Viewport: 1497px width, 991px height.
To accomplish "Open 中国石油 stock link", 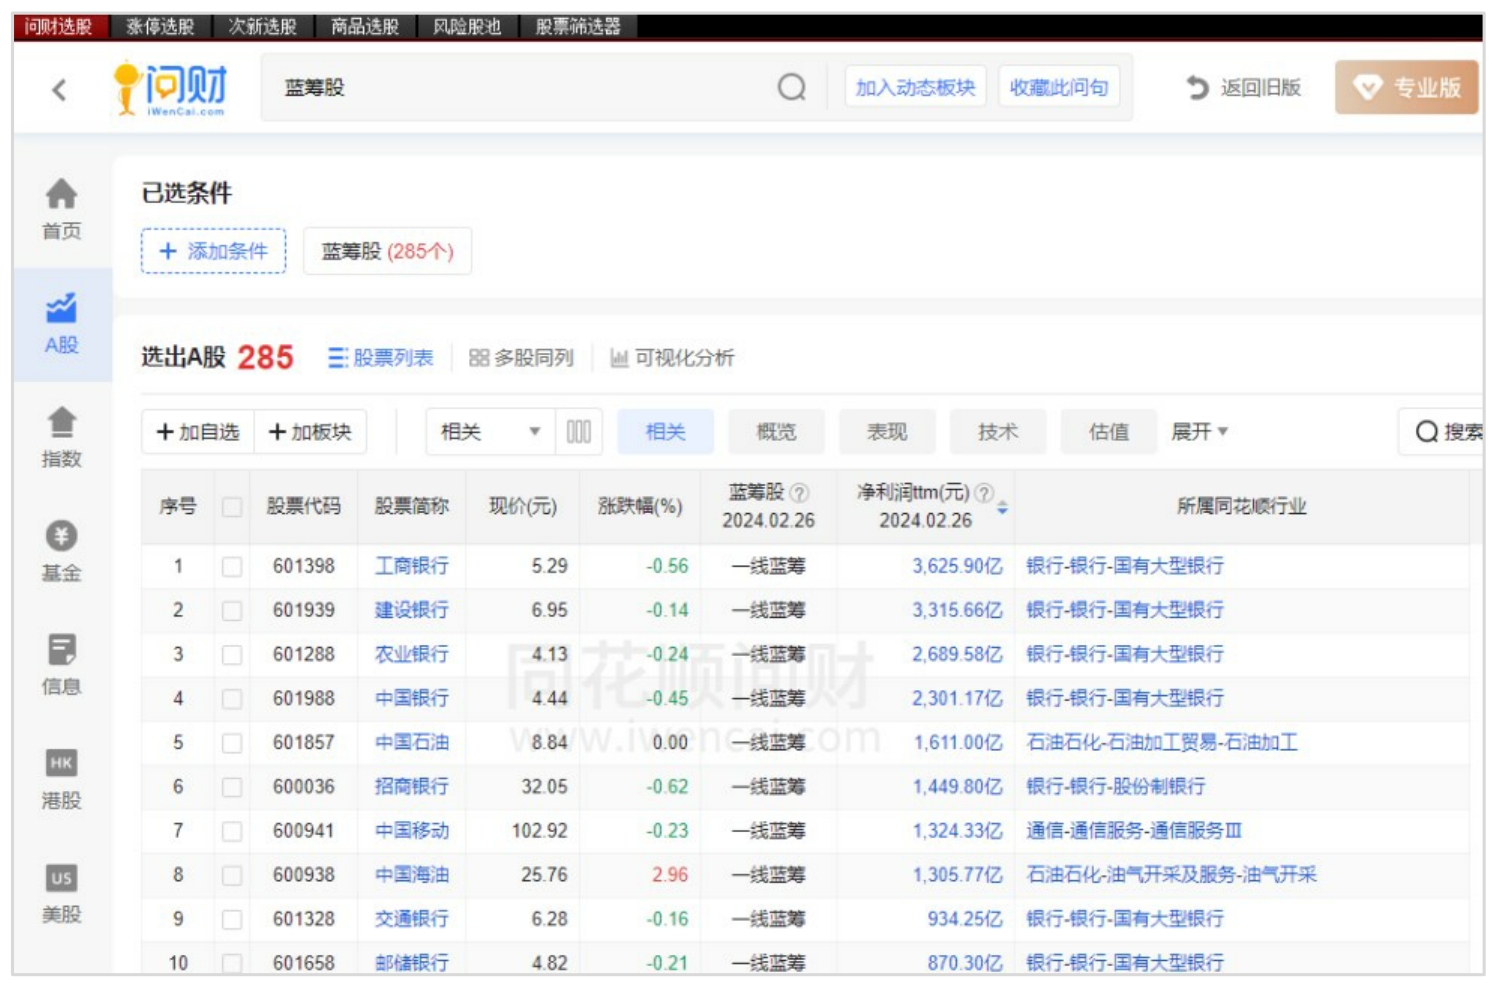I will pyautogui.click(x=411, y=743).
